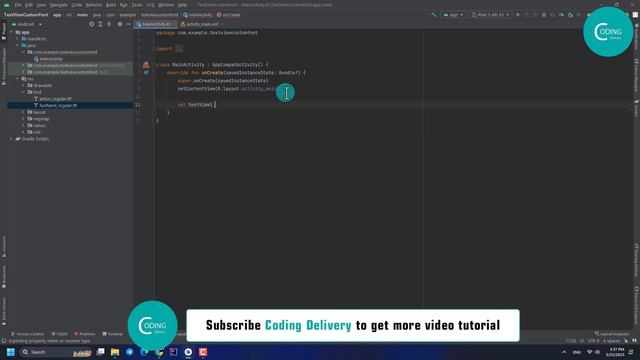Image resolution: width=640 pixels, height=360 pixels.
Task: Open the Refactor menu
Action: [x=94, y=5]
